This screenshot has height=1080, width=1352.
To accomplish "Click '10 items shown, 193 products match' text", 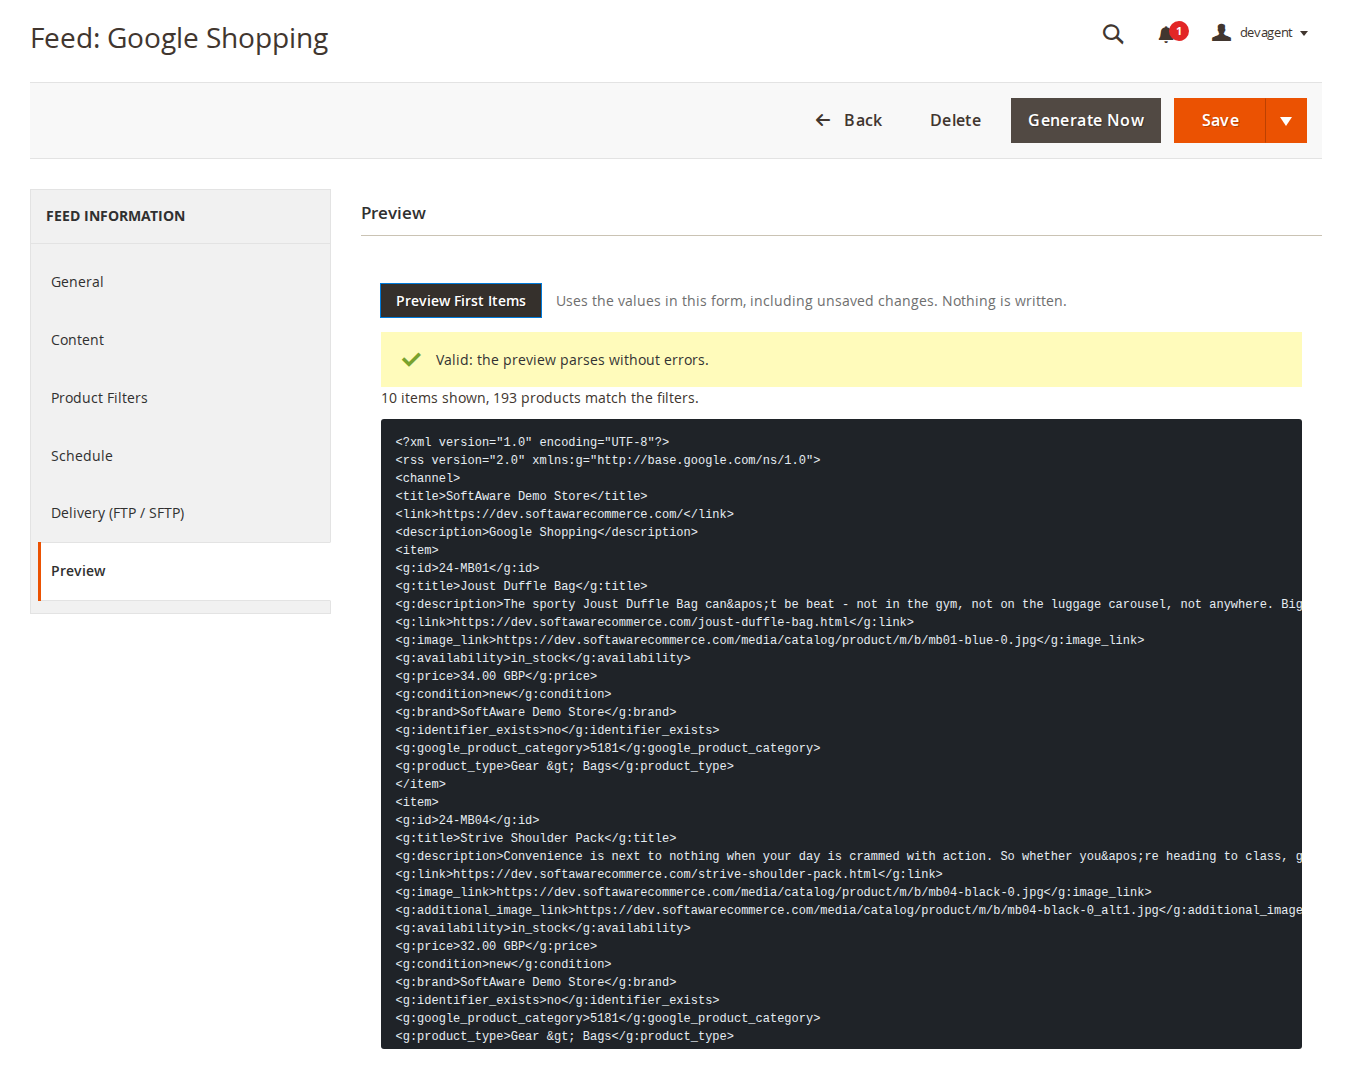I will 540,398.
